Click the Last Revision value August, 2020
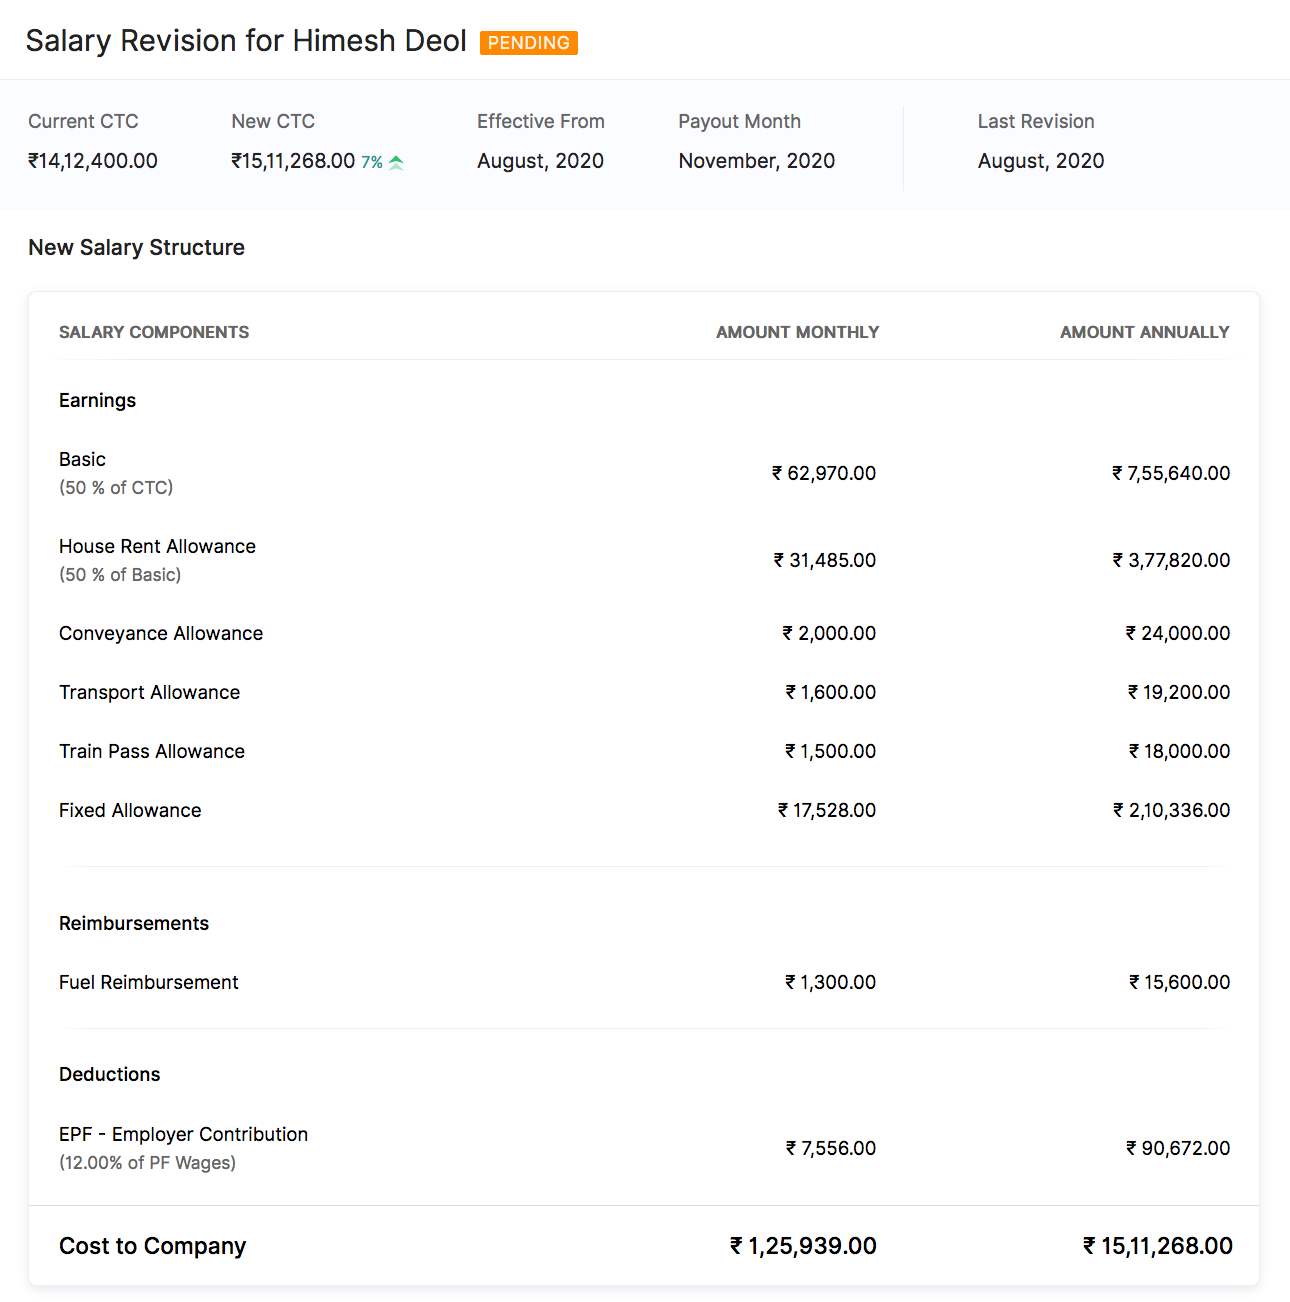The width and height of the screenshot is (1290, 1302). click(x=1041, y=161)
